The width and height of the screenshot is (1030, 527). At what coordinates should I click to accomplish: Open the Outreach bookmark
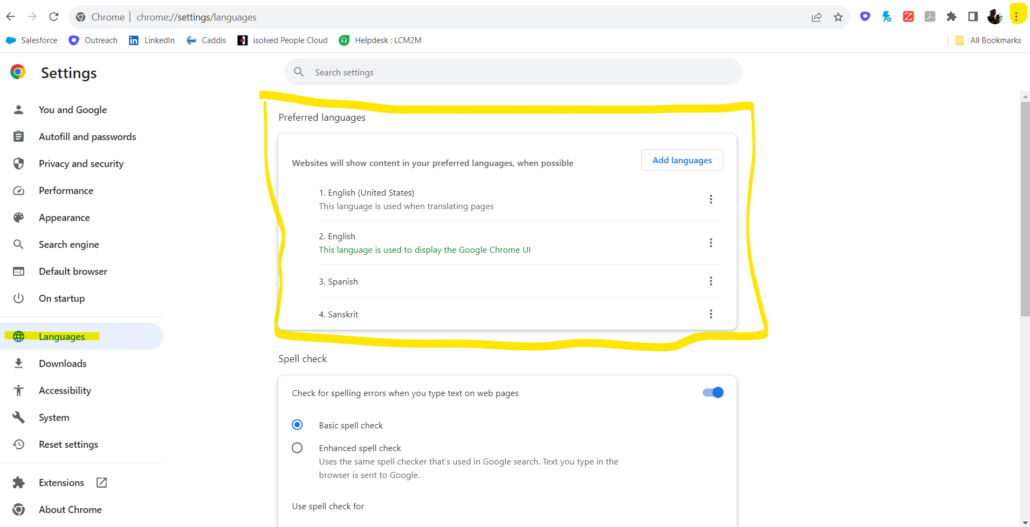pyautogui.click(x=93, y=40)
